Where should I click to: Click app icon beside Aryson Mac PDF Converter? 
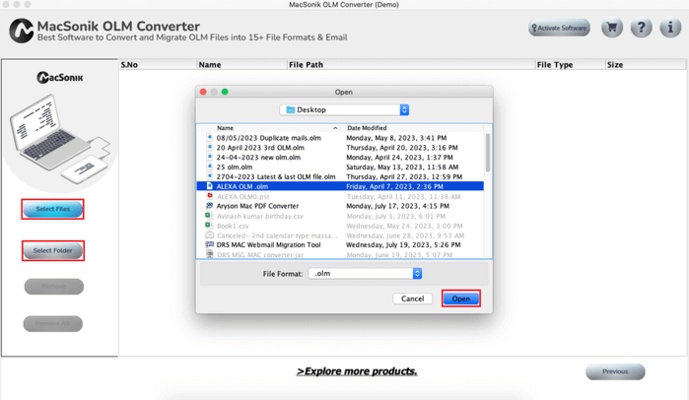[210, 205]
